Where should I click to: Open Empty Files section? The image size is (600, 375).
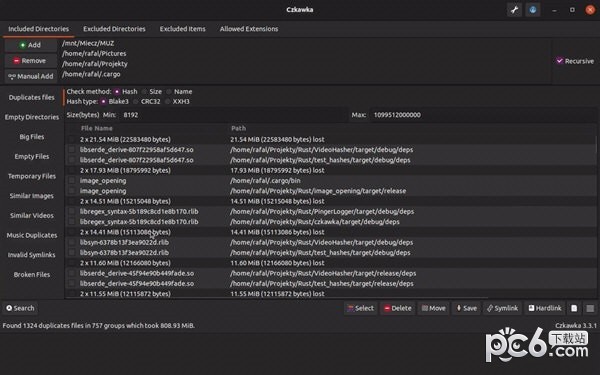pos(32,157)
